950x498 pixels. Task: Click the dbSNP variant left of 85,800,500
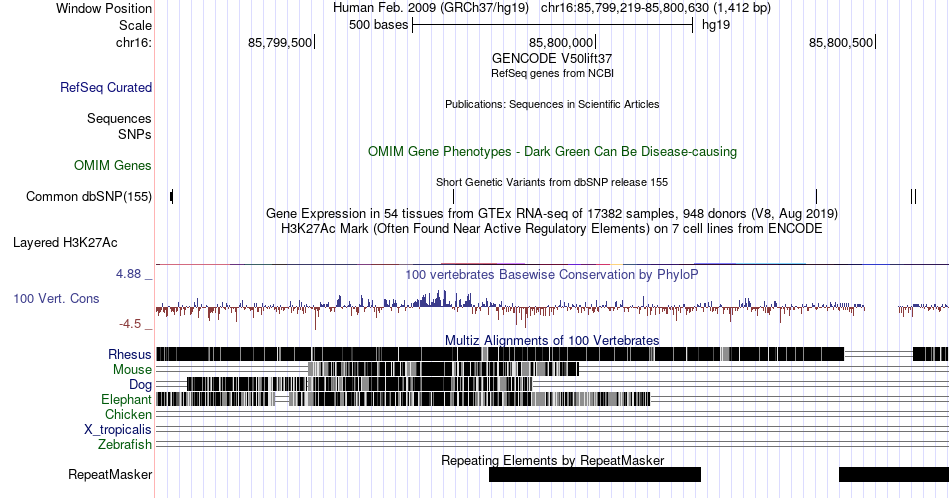(x=816, y=196)
